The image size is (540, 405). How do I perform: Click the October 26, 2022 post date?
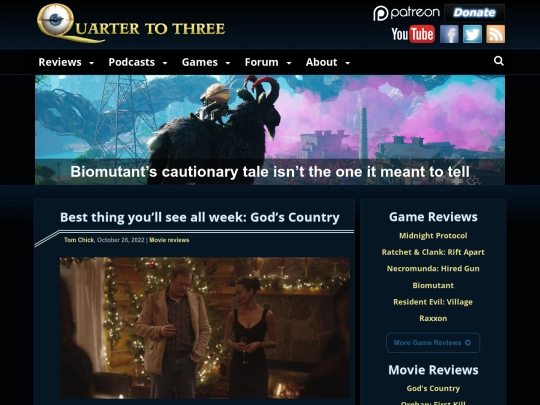[121, 240]
